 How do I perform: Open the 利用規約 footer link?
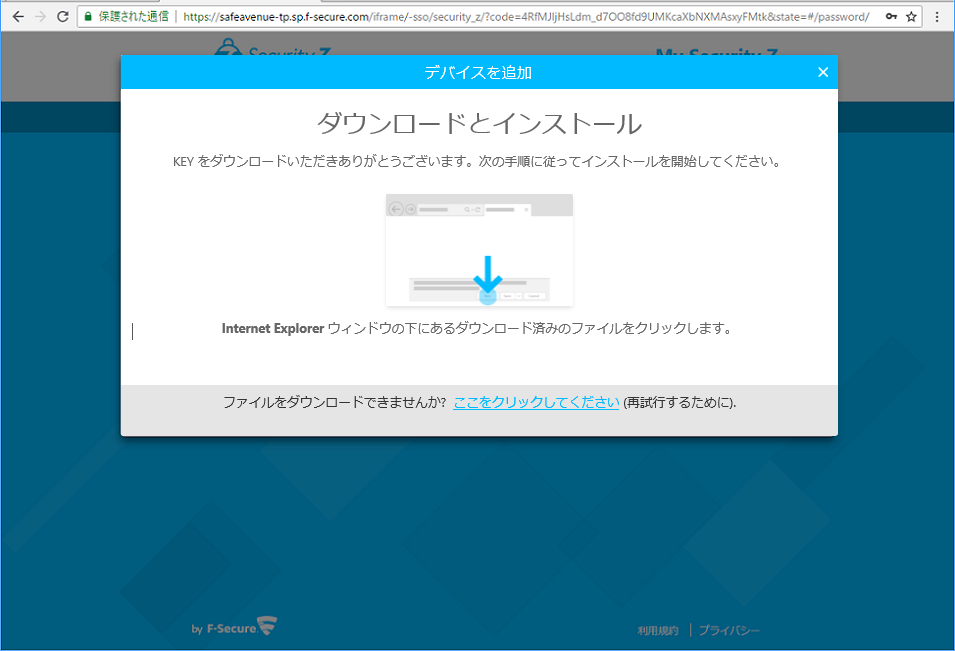(658, 630)
